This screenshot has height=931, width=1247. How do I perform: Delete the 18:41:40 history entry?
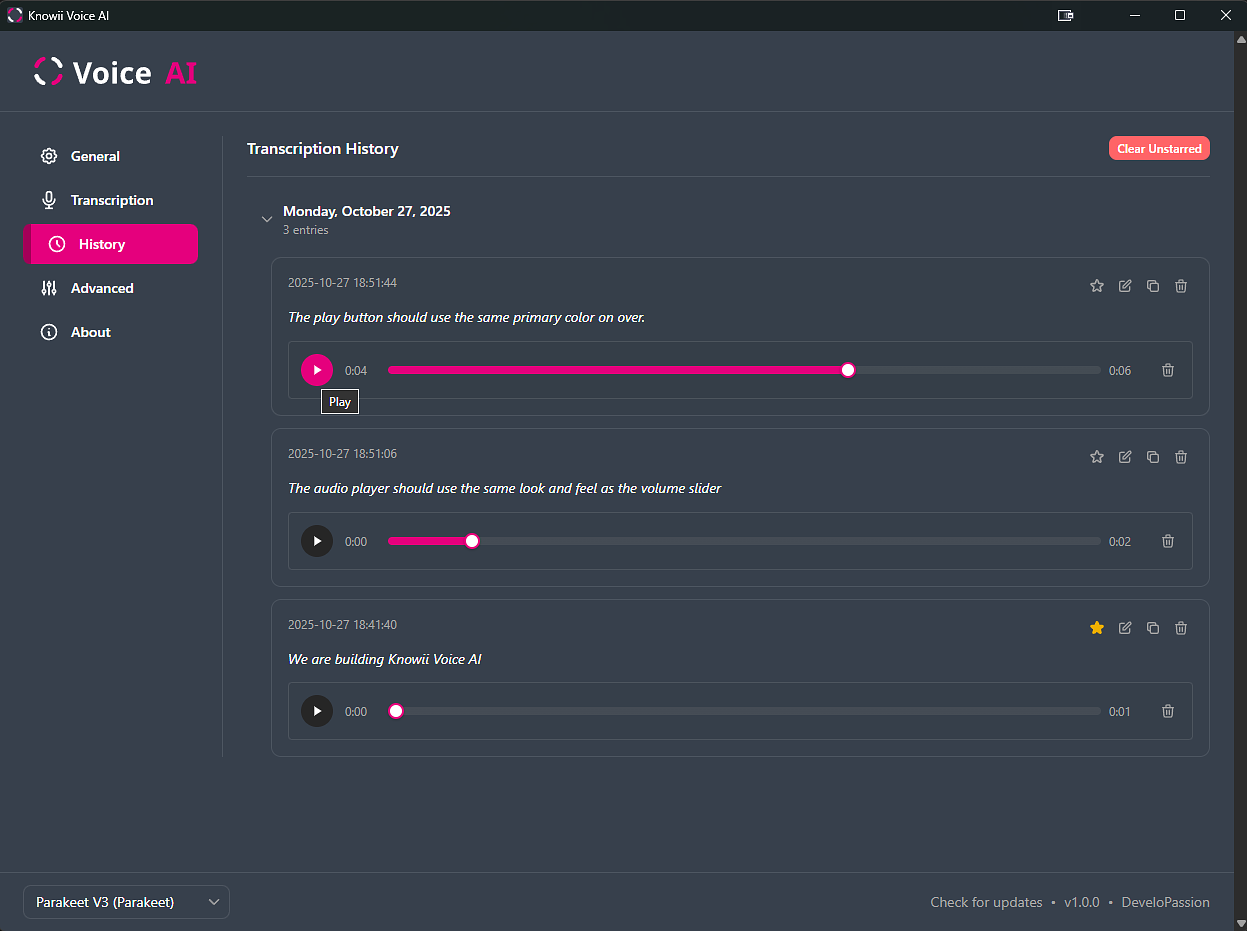click(1181, 628)
